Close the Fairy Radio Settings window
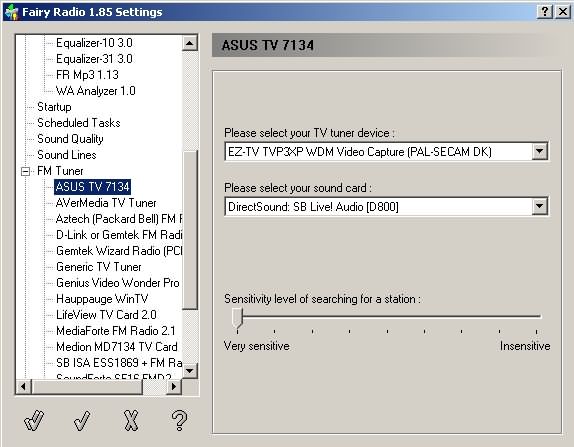This screenshot has width=574, height=447. click(x=562, y=12)
